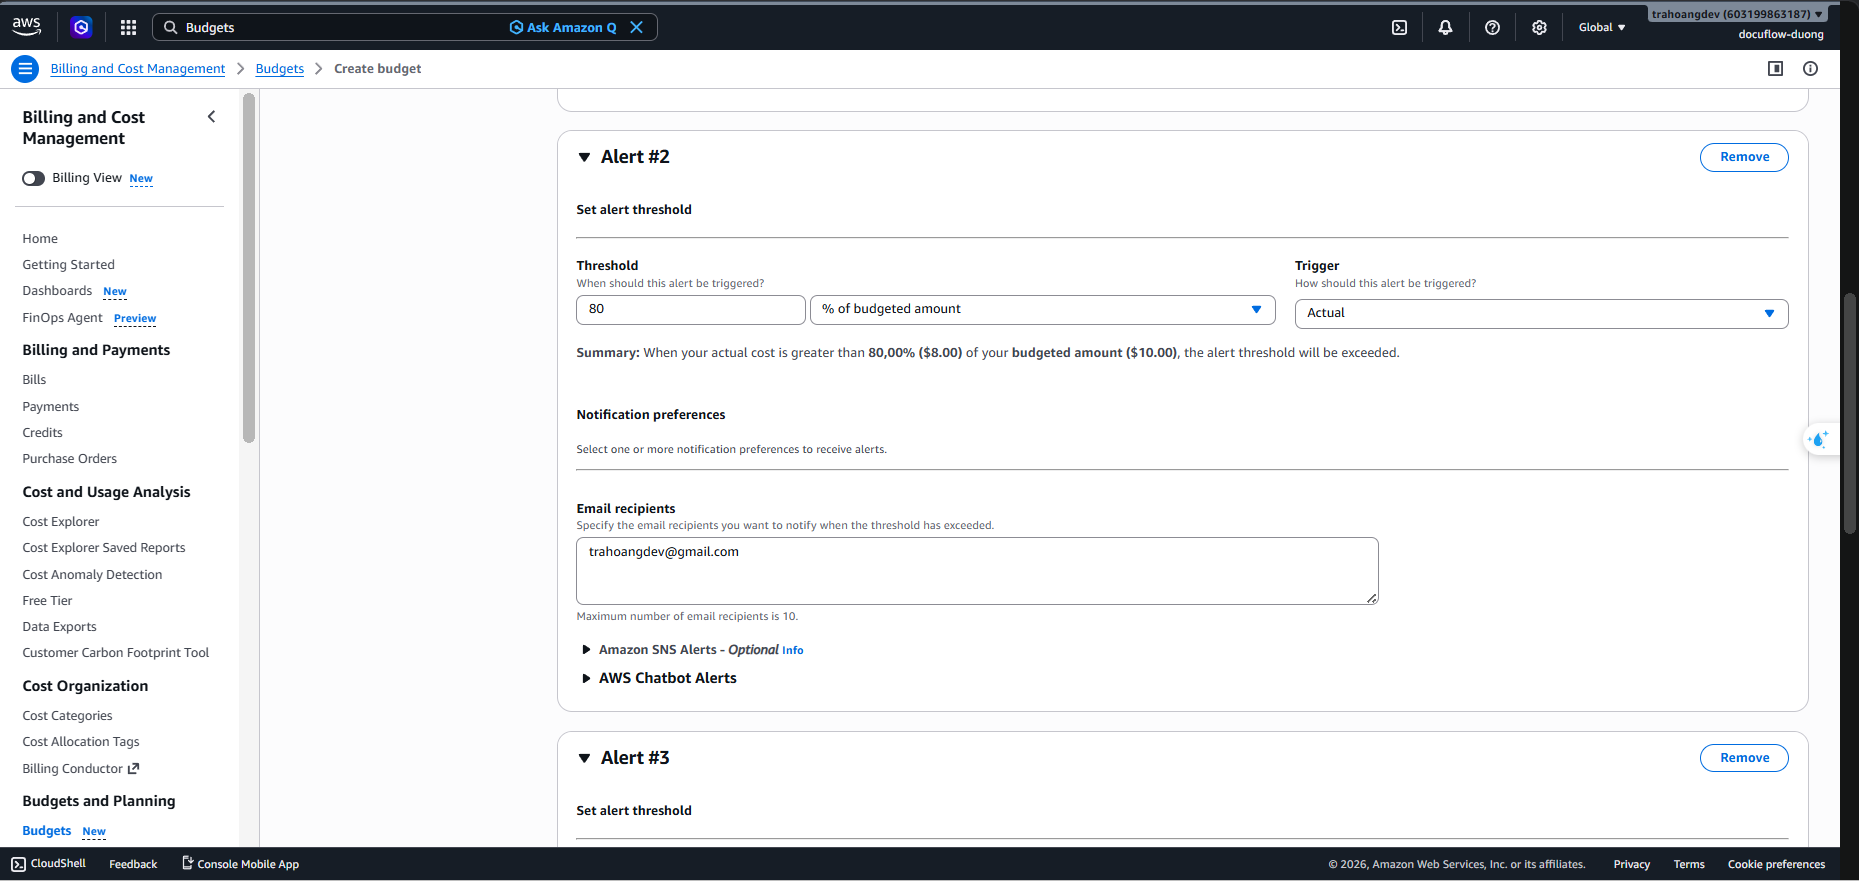Click the Email recipients text area

pos(977,571)
